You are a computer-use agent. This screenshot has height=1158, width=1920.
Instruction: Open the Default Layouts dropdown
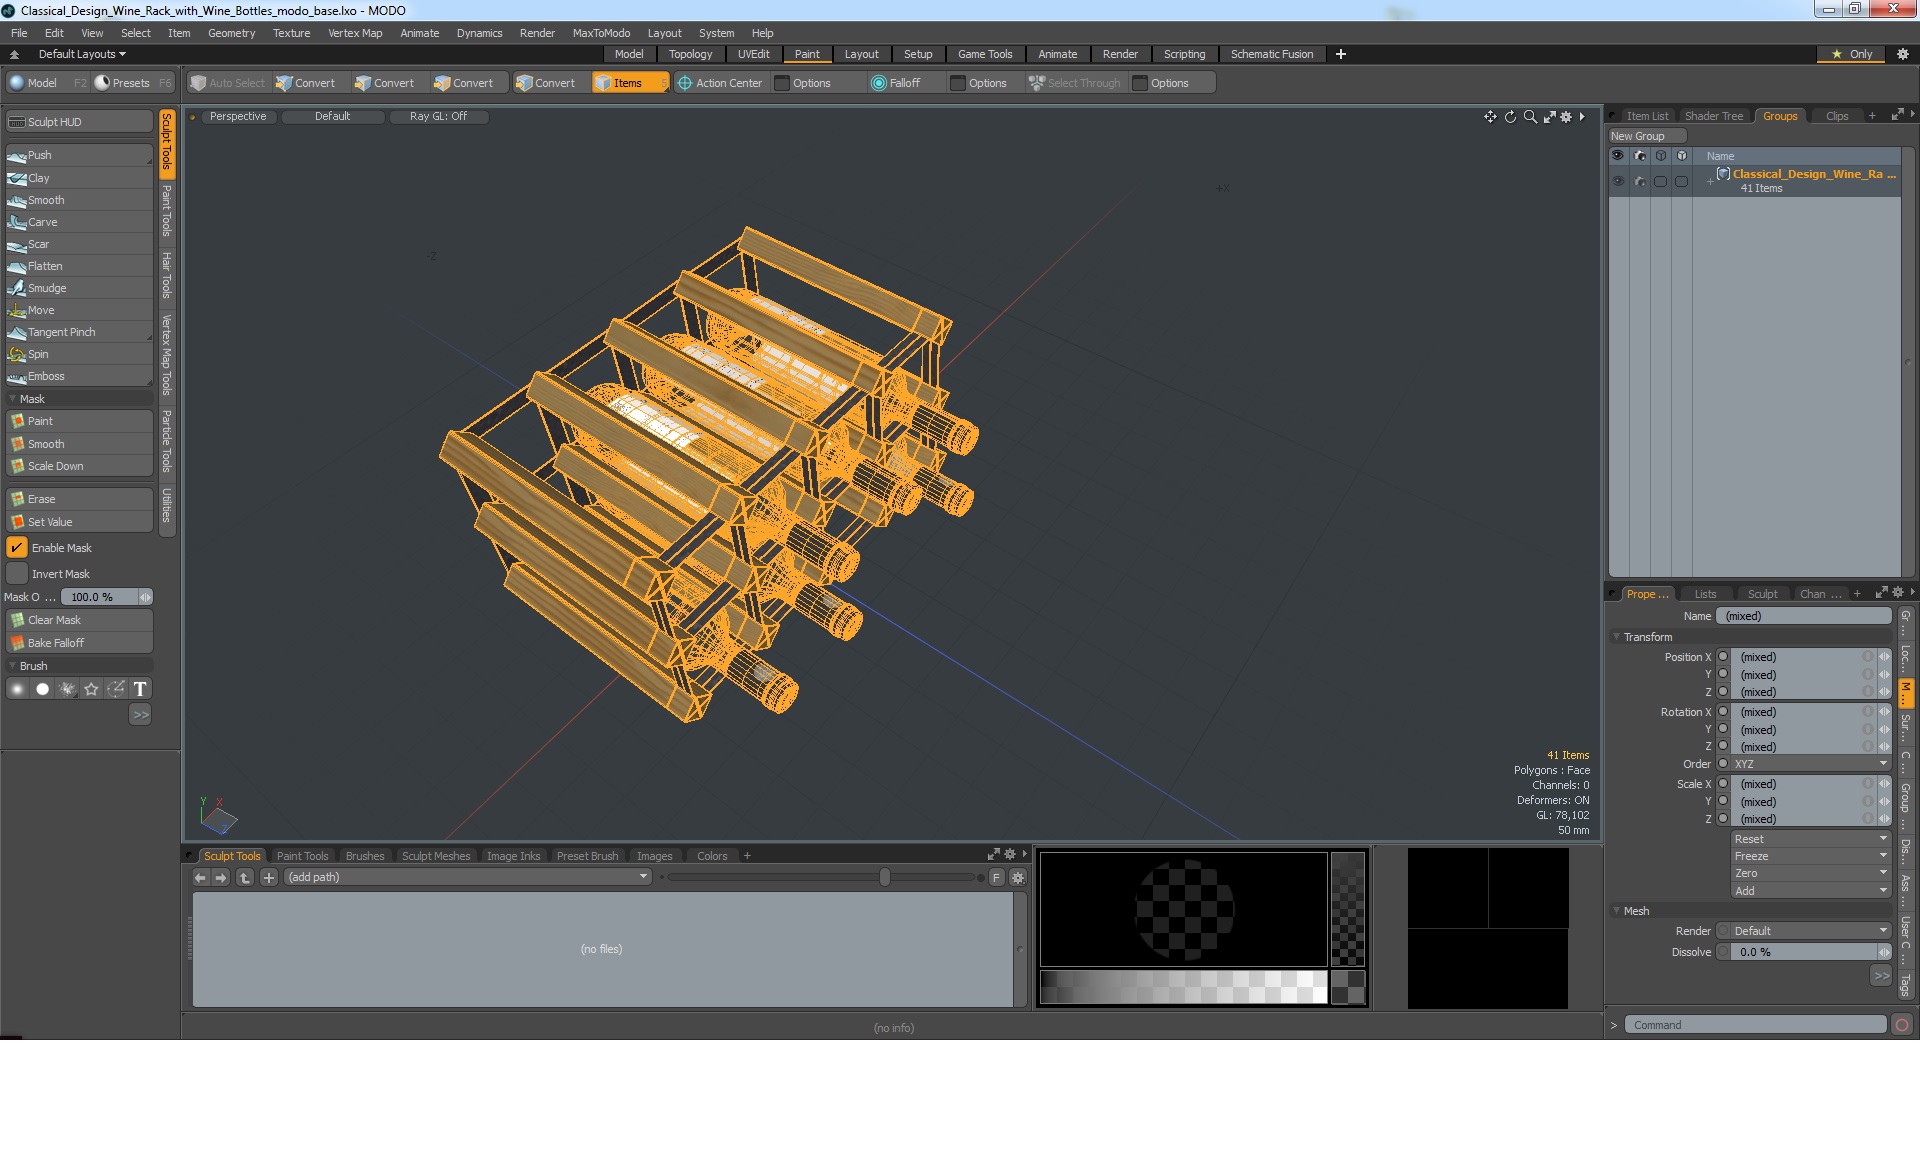[82, 54]
